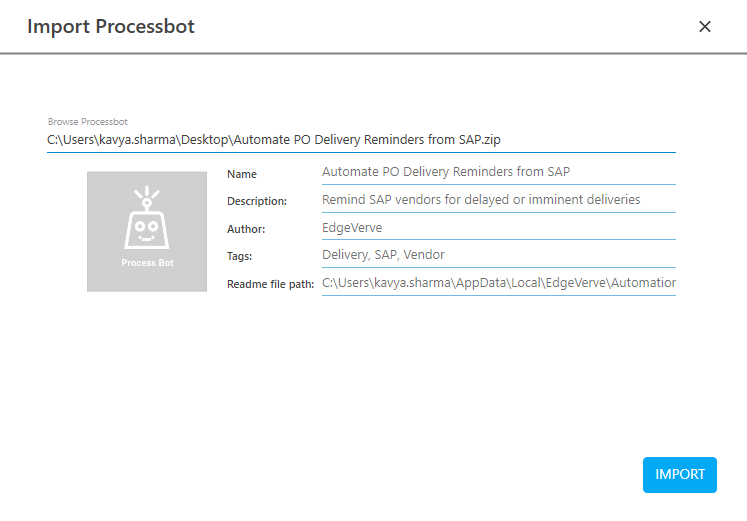Select the Process Bot thumbnail tile
Screen dimensions: 747x521
click(x=147, y=232)
